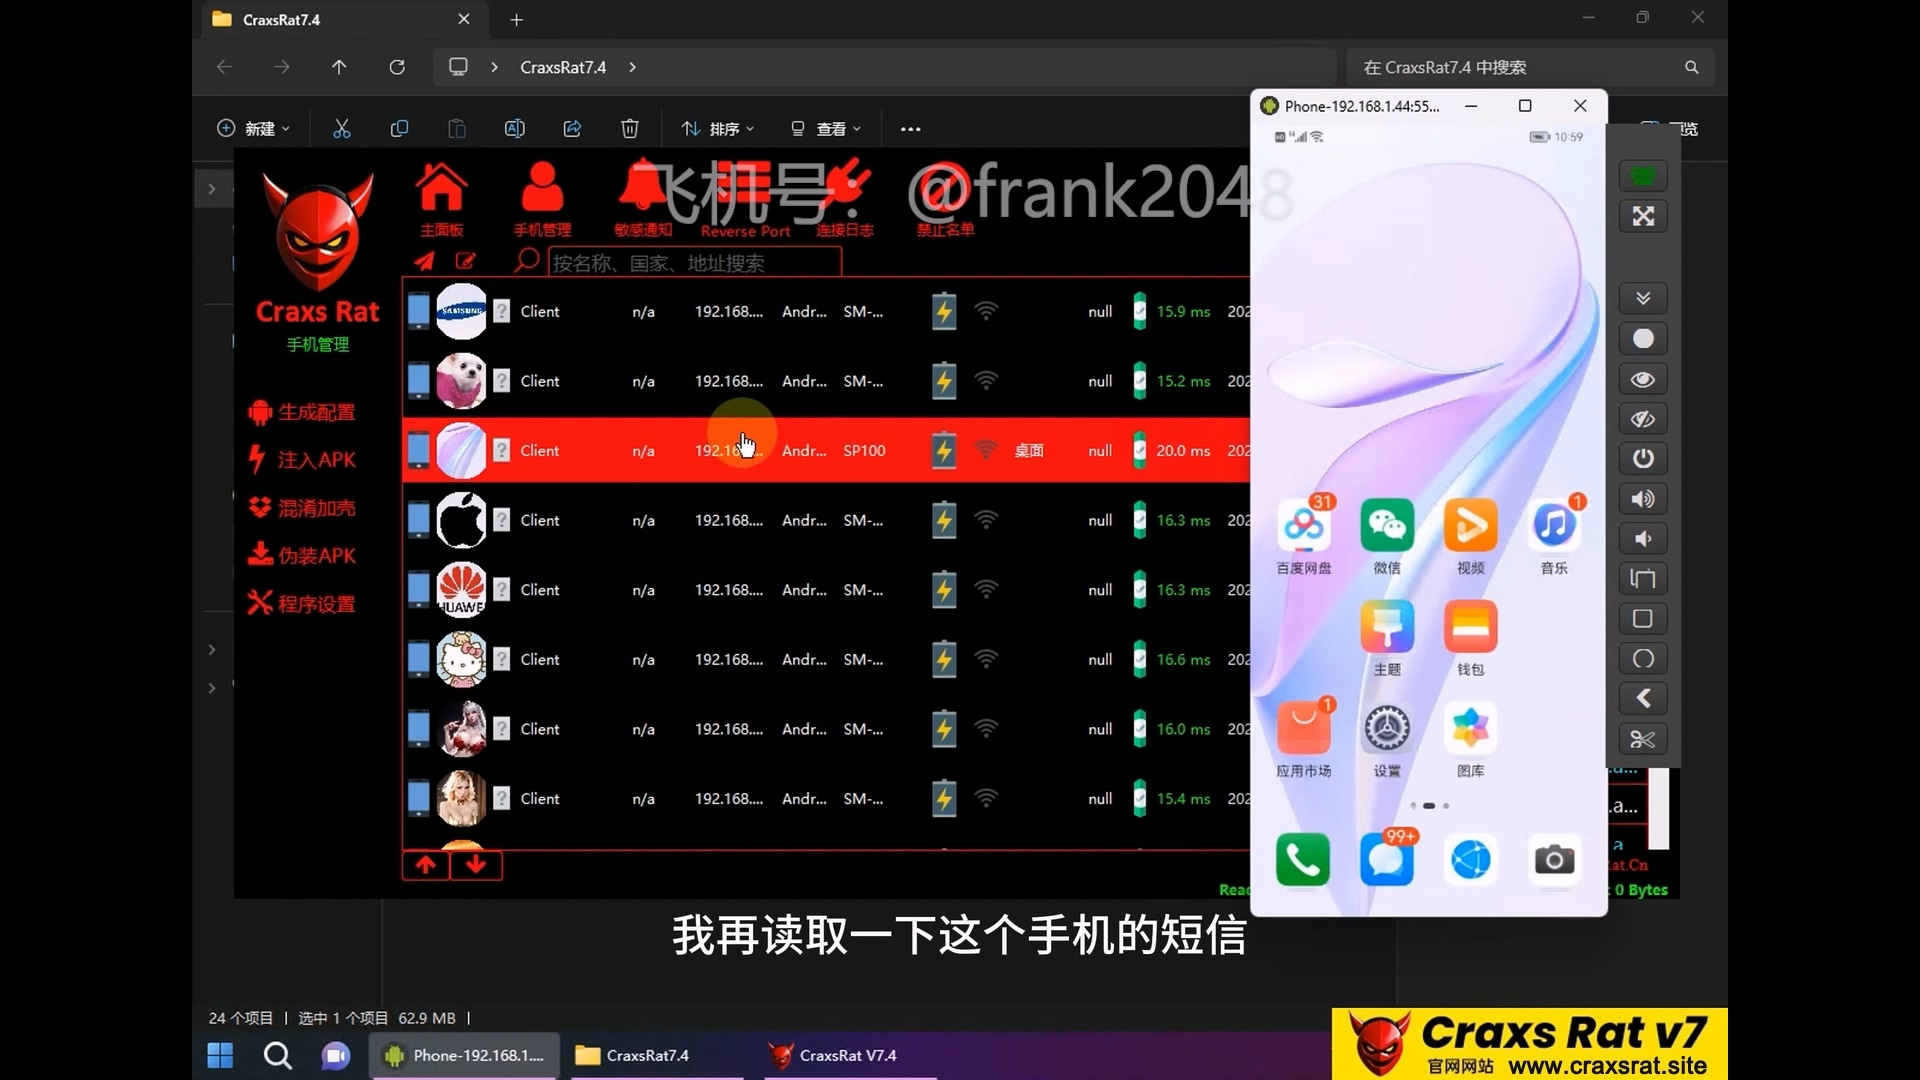Open the 敏感通知 tab
This screenshot has width=1920, height=1080.
pos(643,200)
